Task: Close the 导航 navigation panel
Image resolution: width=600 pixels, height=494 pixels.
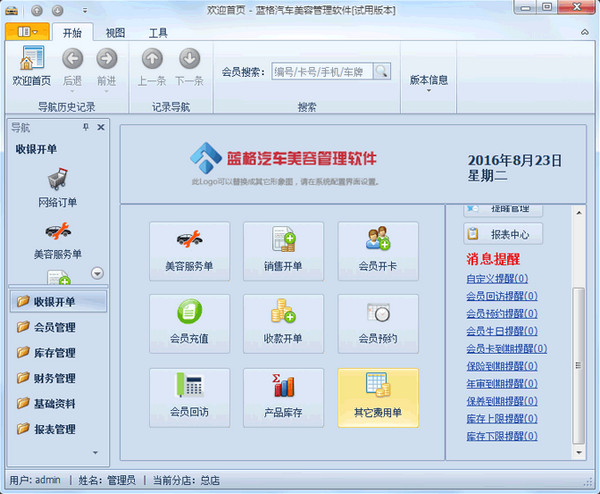Action: [101, 127]
